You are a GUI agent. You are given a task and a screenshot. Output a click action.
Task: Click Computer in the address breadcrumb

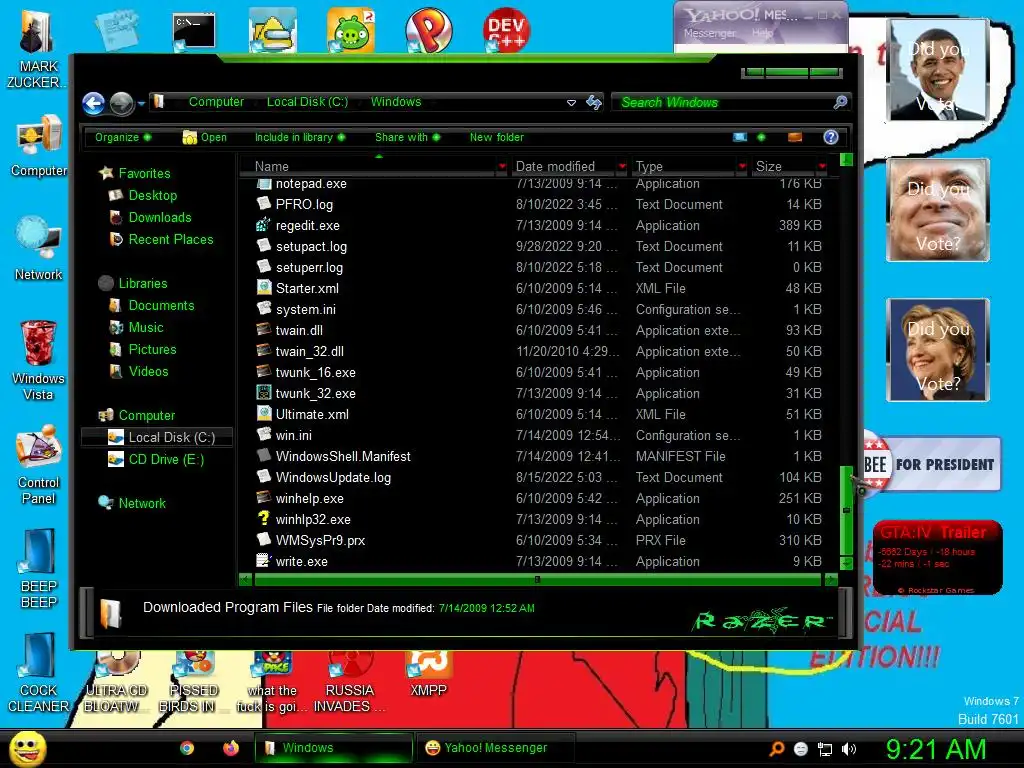tap(216, 102)
